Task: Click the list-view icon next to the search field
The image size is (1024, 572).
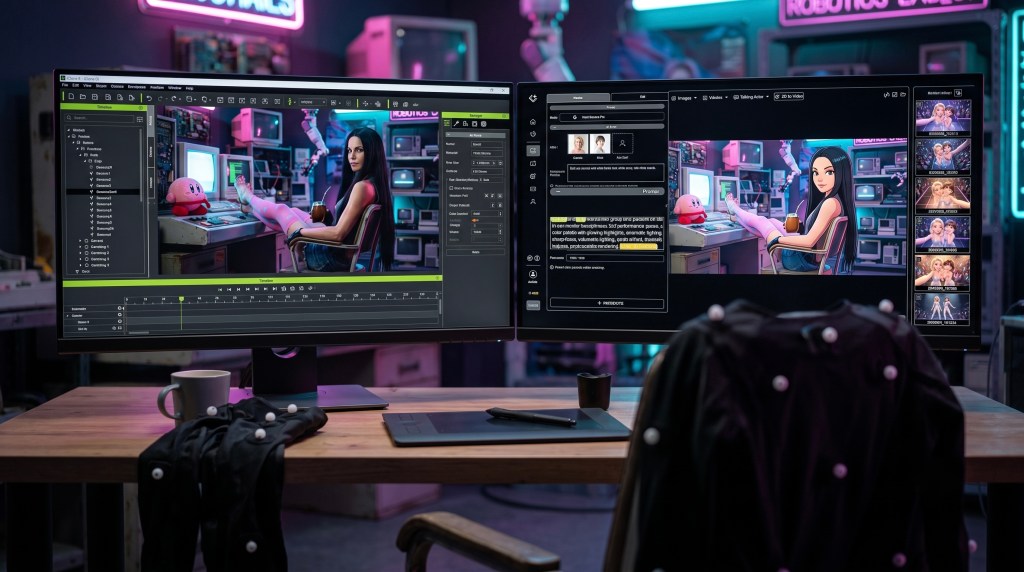Action: 140,119
